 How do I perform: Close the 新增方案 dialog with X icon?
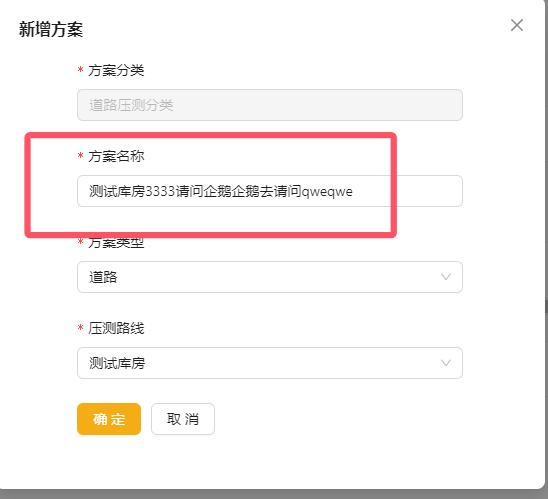coord(517,25)
